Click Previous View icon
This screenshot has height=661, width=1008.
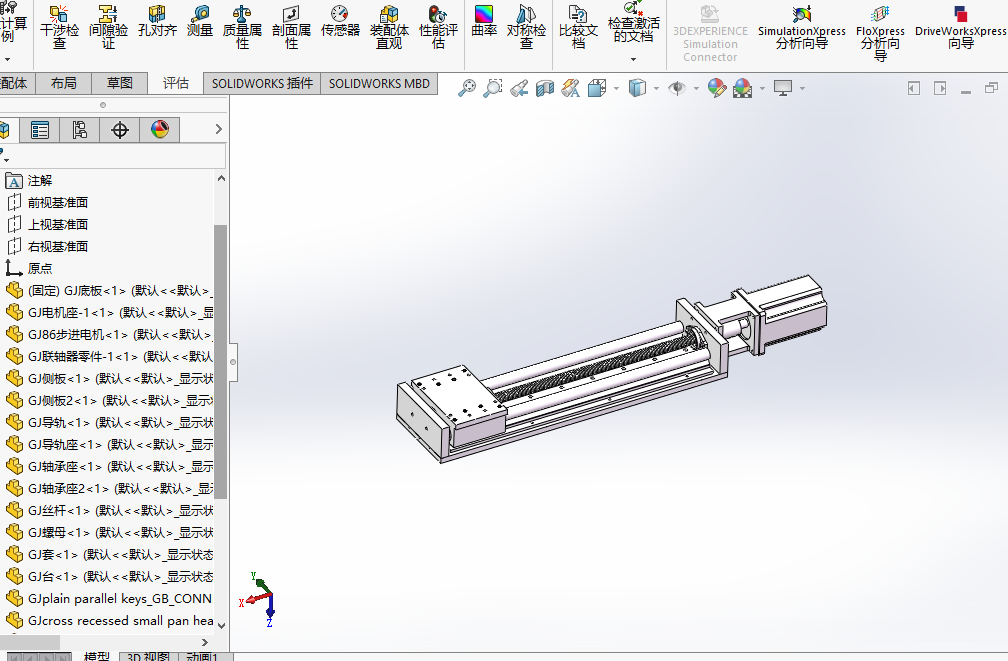click(519, 88)
